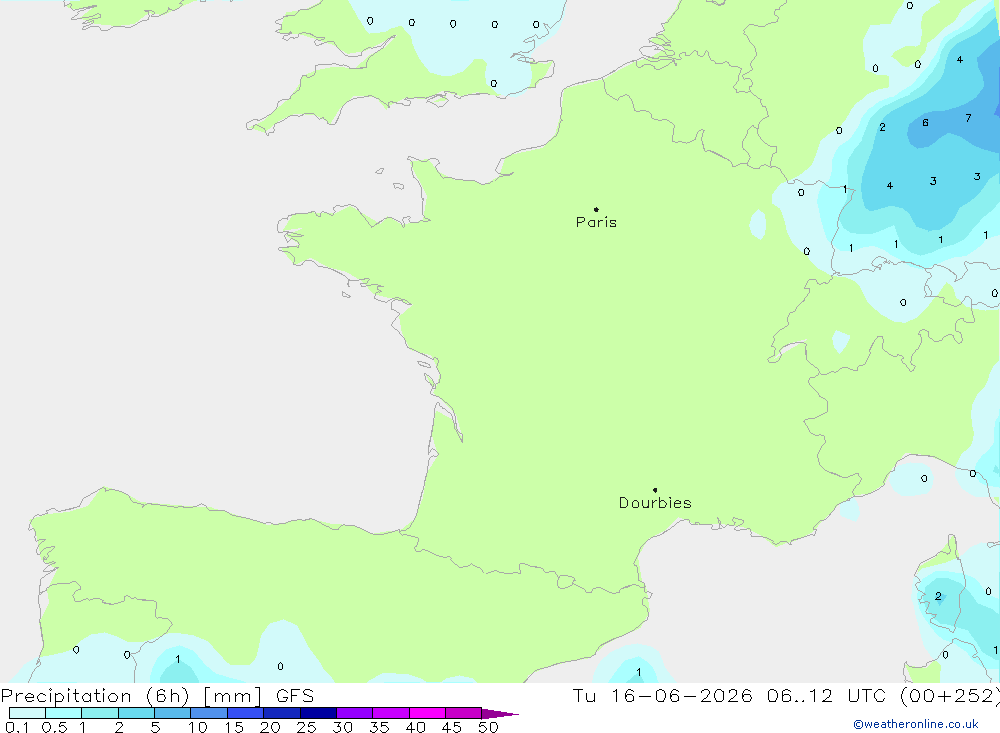
Task: Click the '35' legend scale label
Action: (379, 727)
